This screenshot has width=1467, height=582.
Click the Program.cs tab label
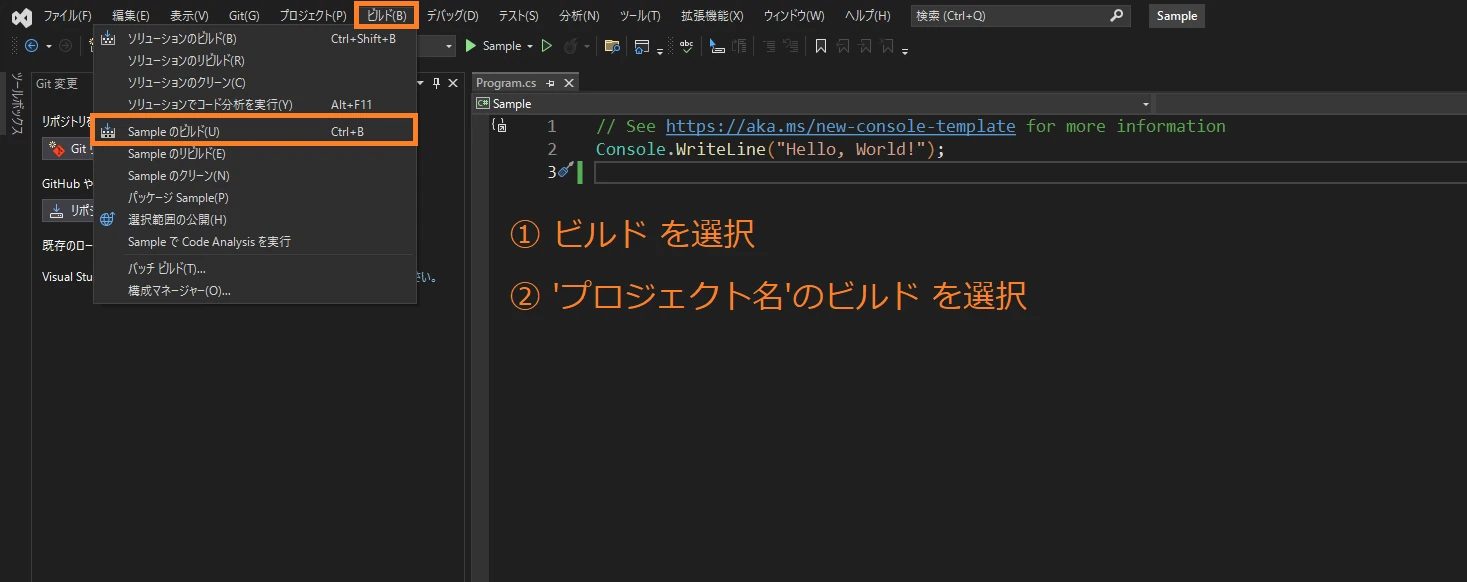pyautogui.click(x=506, y=83)
